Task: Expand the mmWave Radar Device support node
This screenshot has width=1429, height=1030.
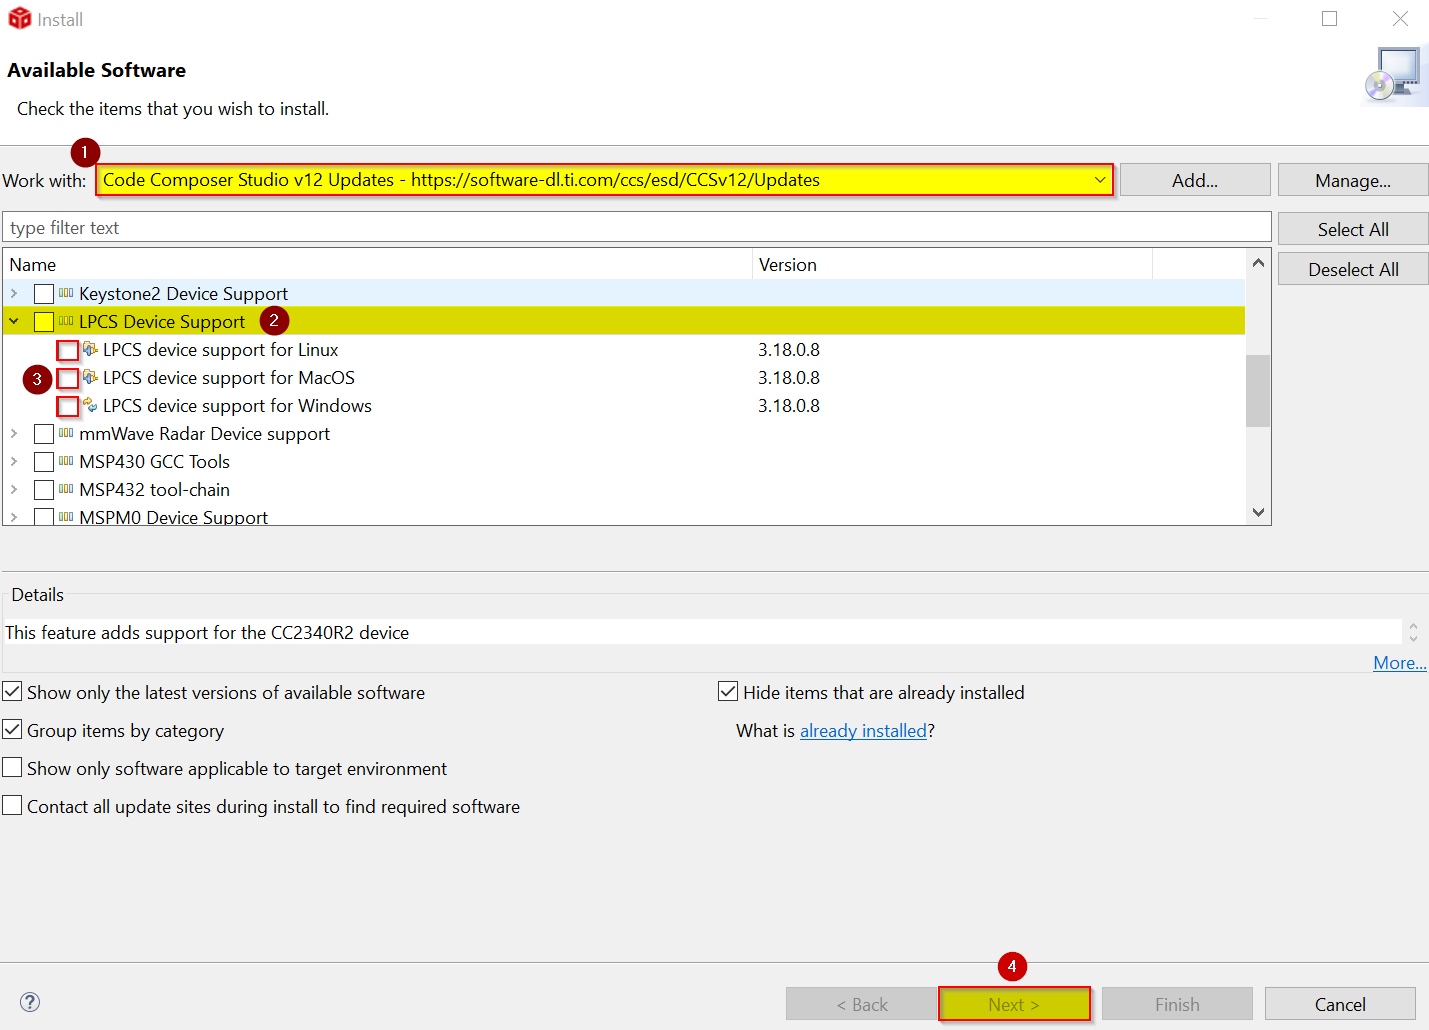Action: pyautogui.click(x=14, y=433)
